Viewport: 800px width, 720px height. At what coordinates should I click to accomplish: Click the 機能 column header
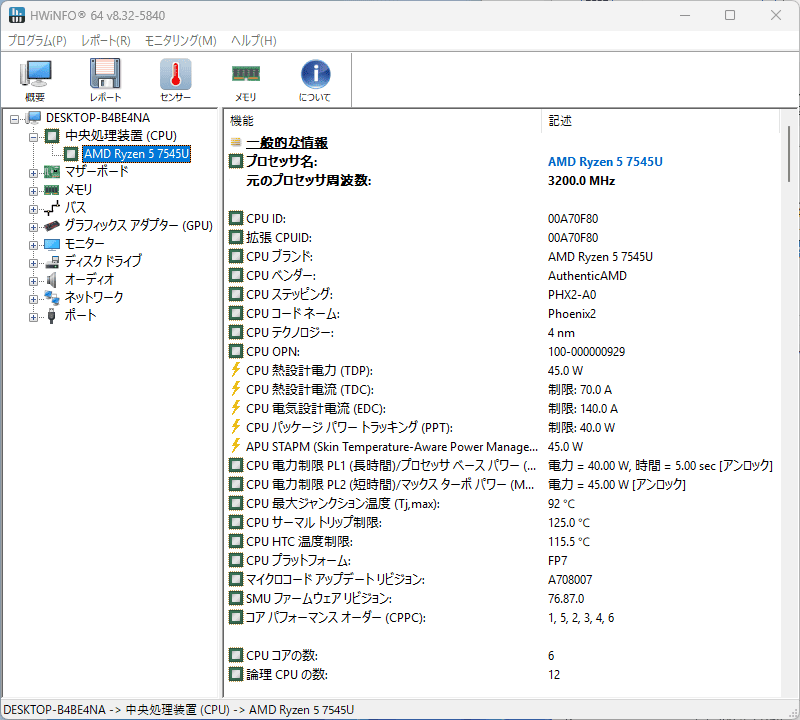[x=380, y=120]
